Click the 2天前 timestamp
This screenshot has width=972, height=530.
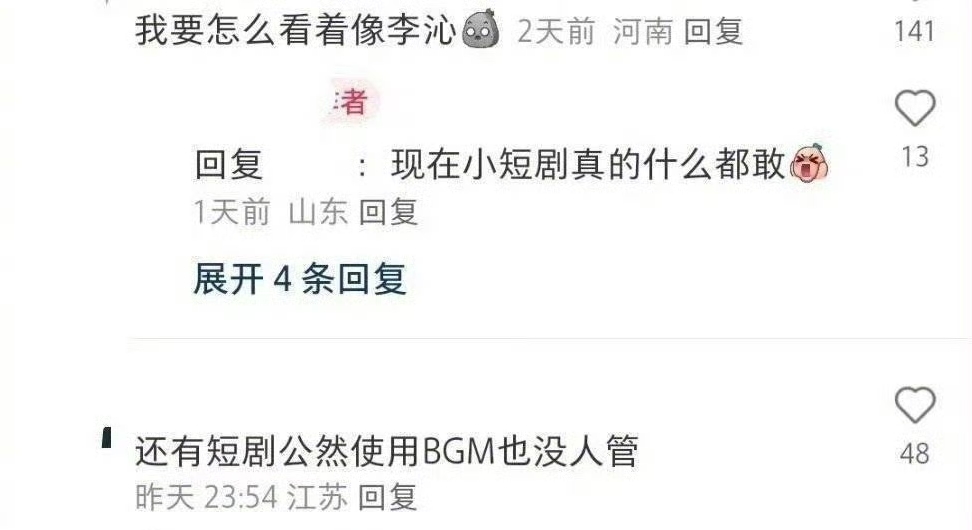[557, 31]
